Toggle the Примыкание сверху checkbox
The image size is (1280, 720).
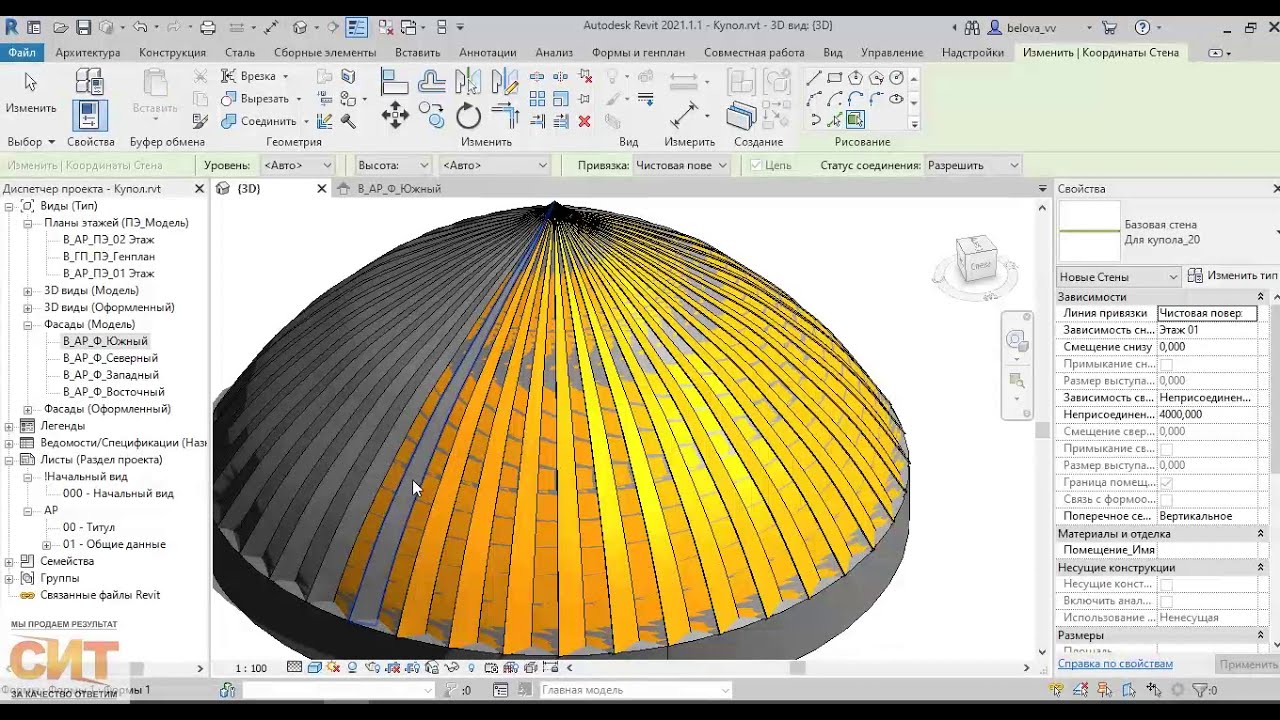click(x=1166, y=448)
